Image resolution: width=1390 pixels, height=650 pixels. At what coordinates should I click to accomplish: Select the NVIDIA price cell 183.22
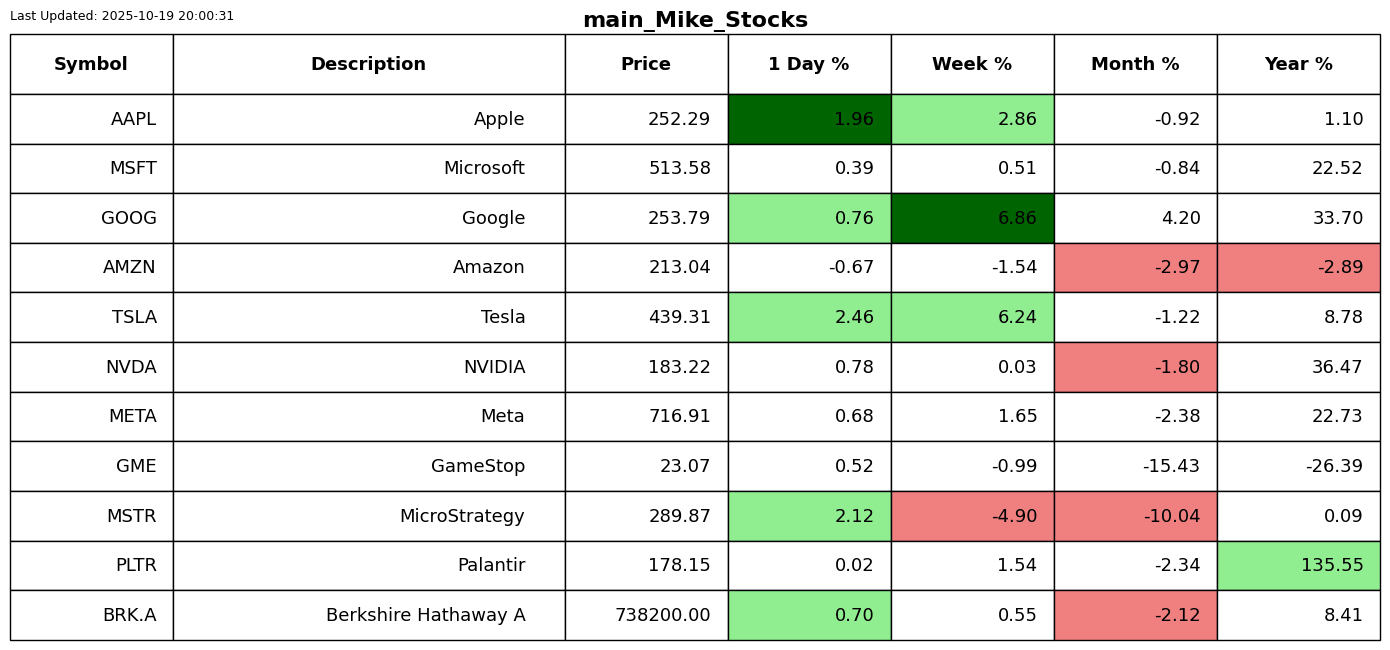[x=646, y=367]
